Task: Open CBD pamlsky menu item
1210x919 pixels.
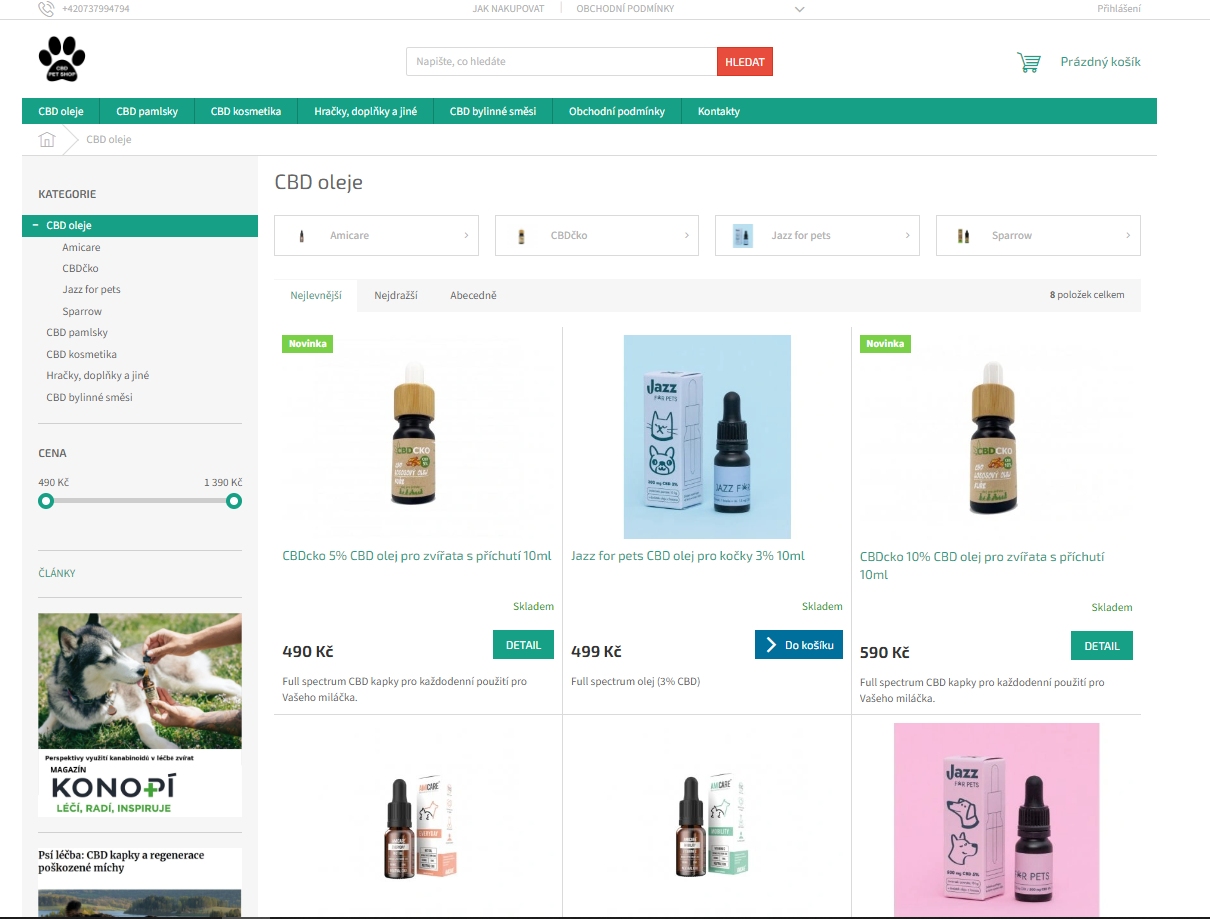Action: pos(147,111)
